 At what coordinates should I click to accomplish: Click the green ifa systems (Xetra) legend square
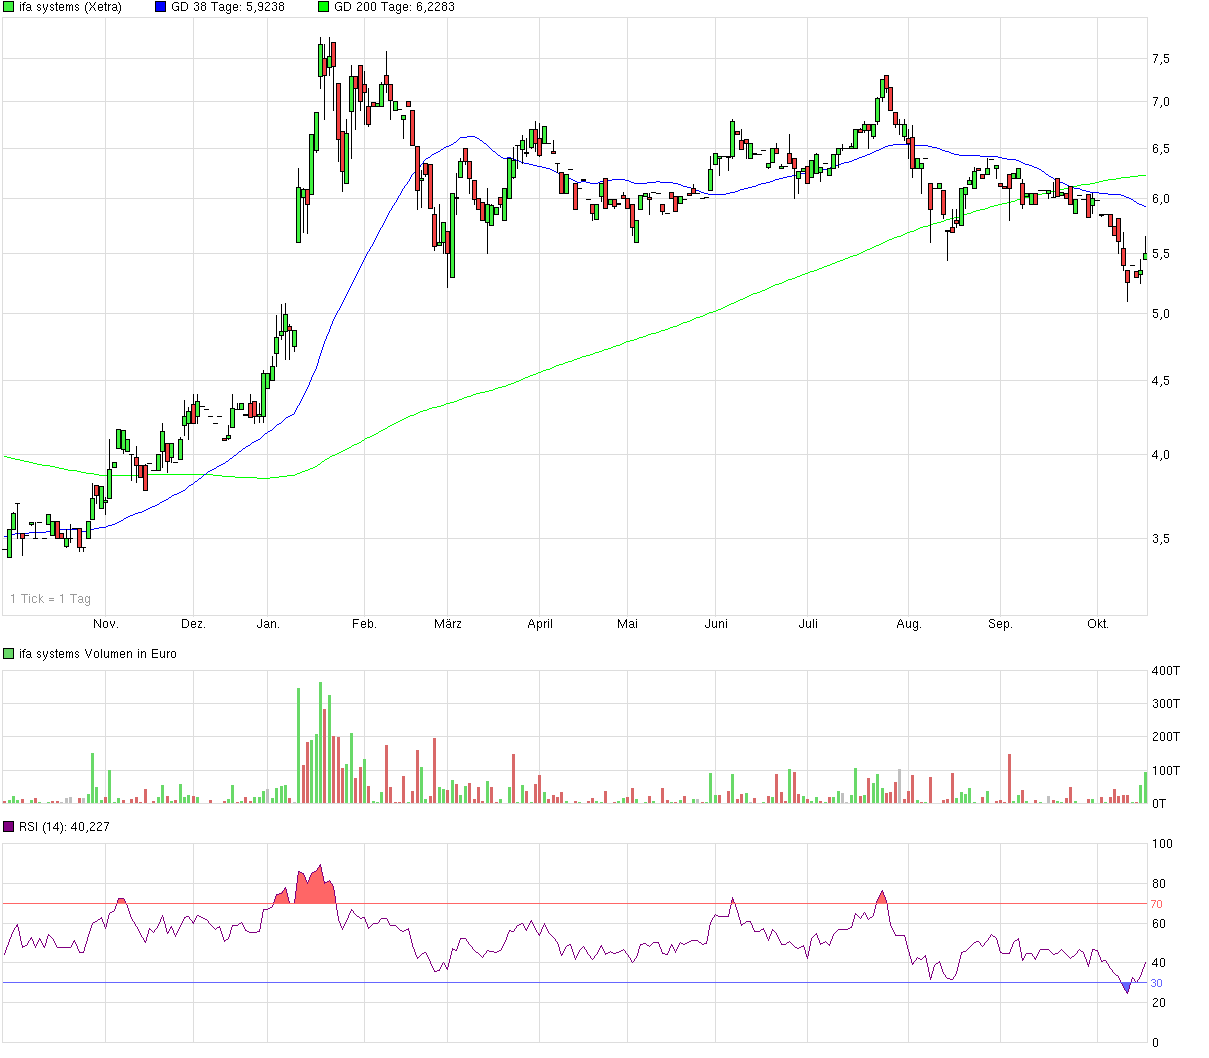[x=9, y=7]
